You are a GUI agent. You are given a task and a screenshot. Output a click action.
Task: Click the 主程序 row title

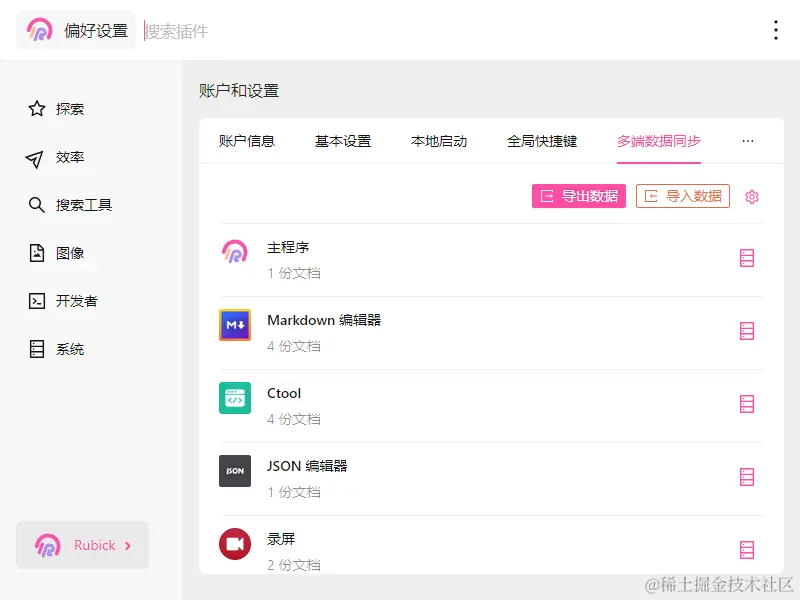click(x=288, y=247)
